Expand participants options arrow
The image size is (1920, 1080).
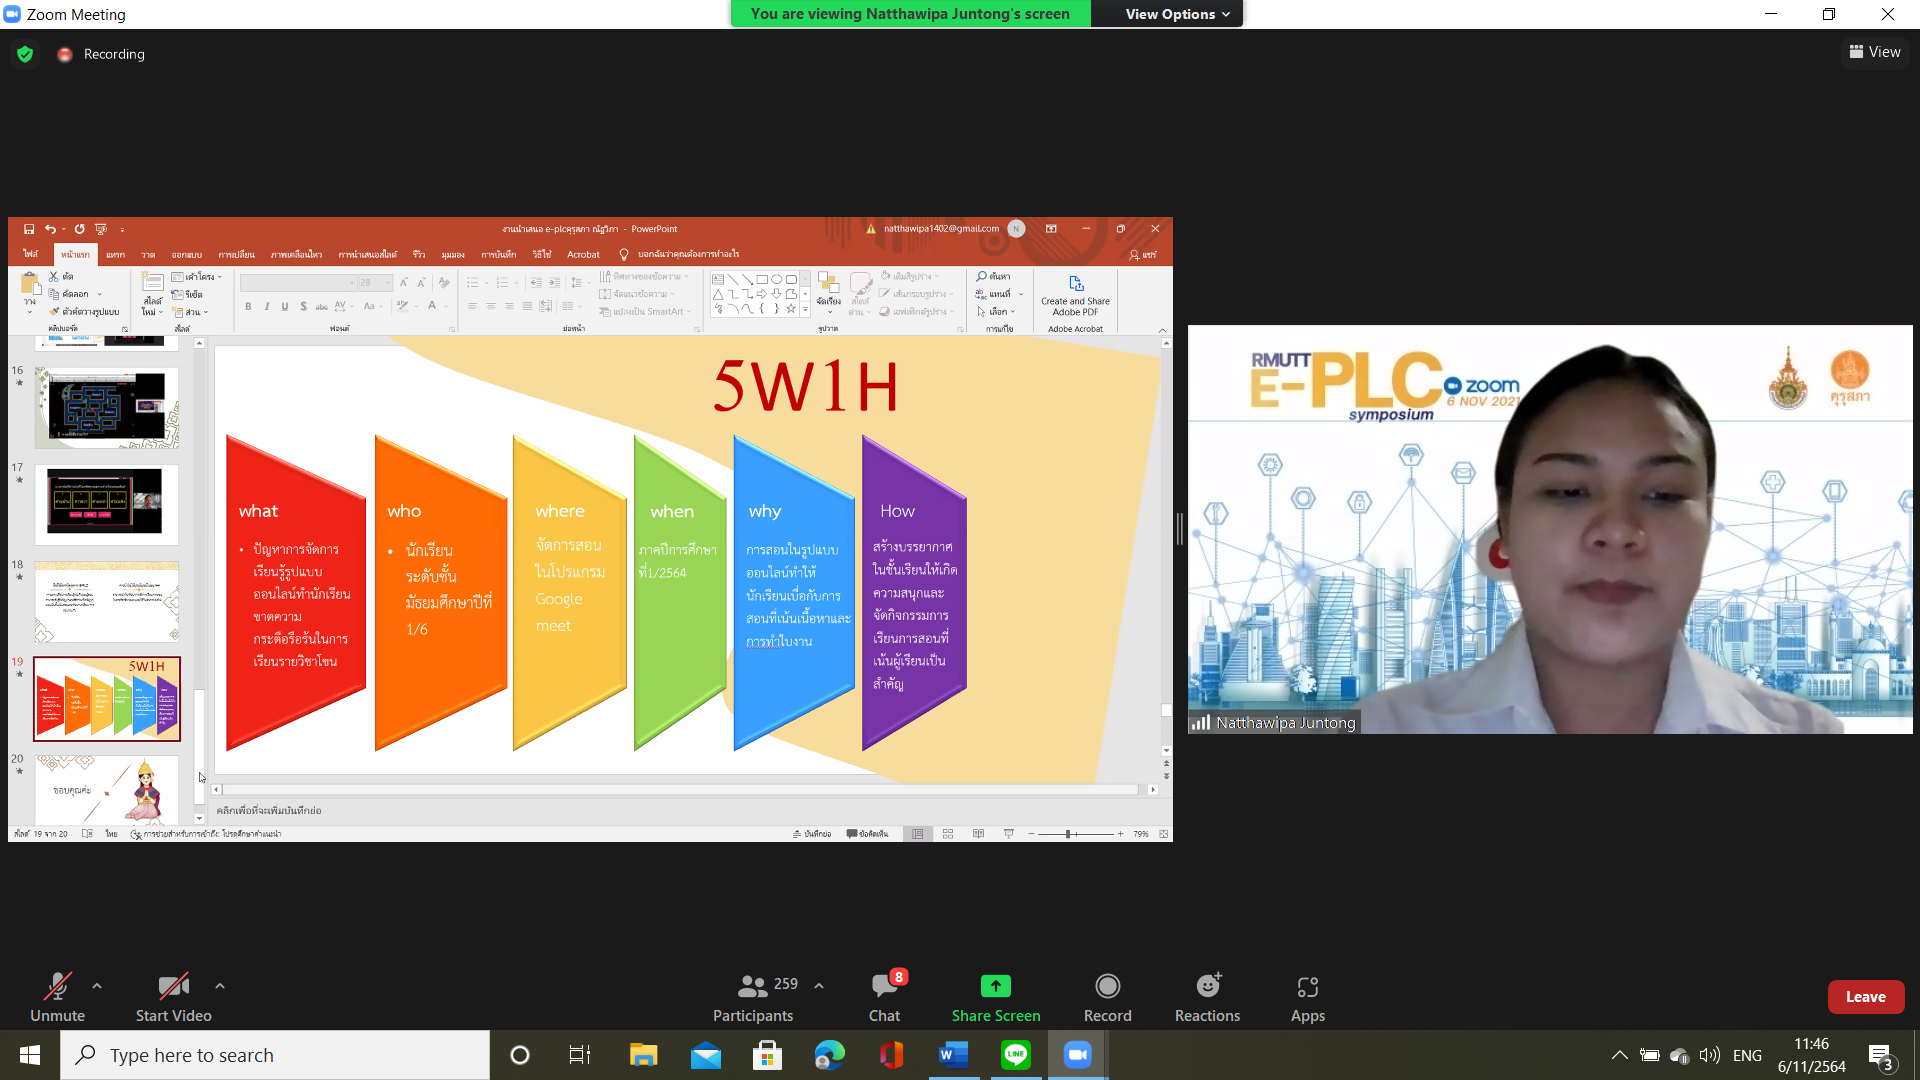[x=819, y=986]
